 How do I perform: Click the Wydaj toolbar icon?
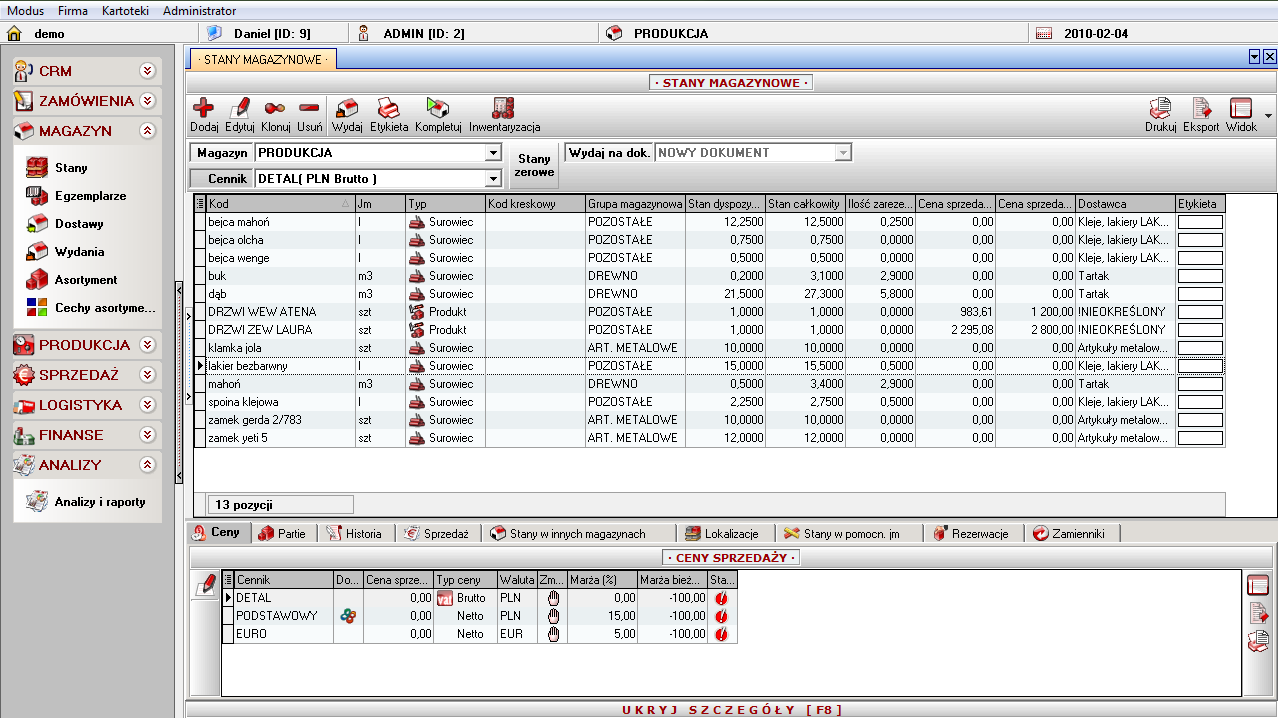[x=347, y=108]
